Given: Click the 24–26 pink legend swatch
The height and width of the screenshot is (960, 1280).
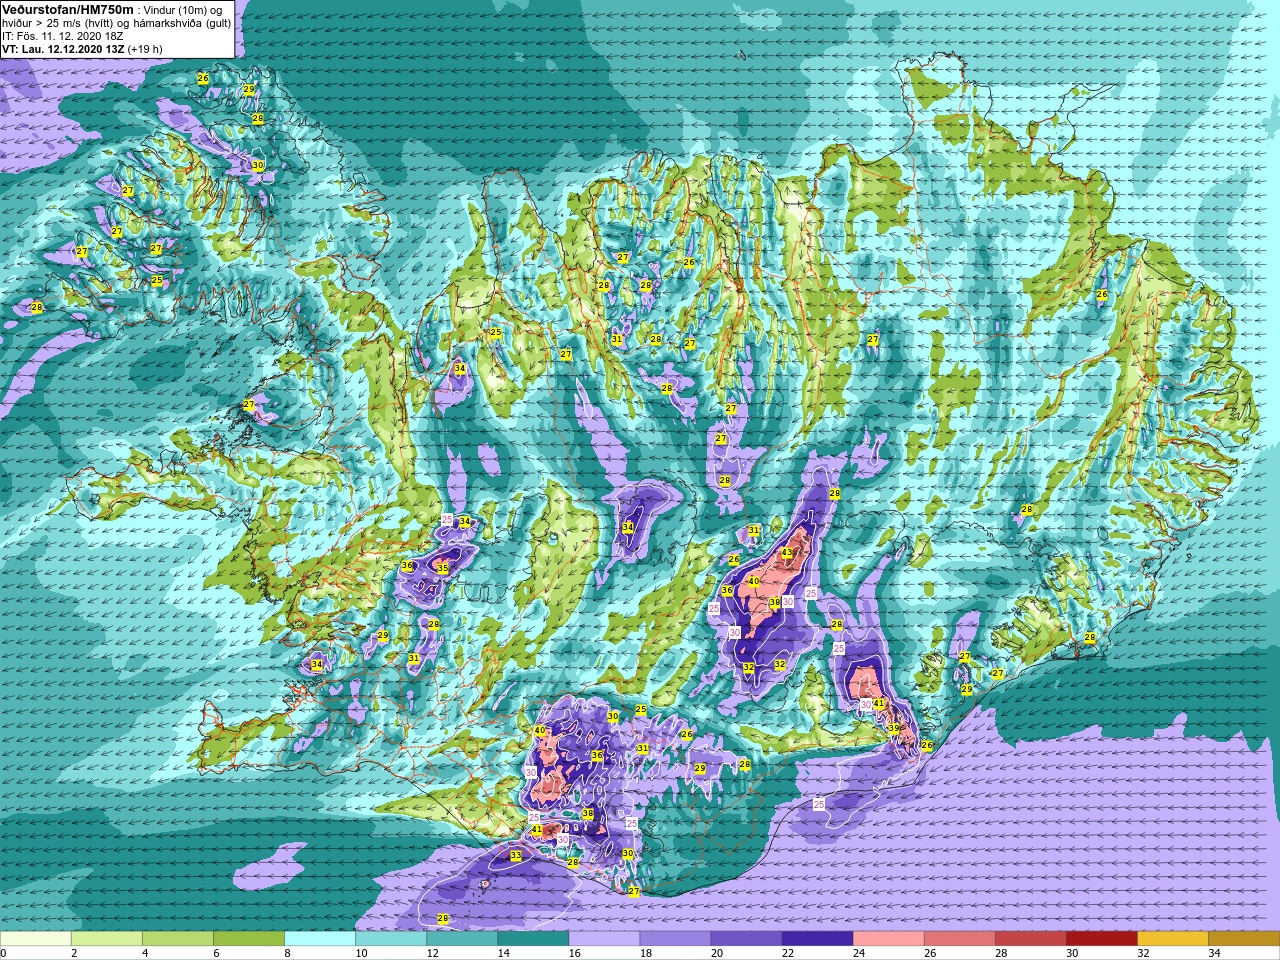Looking at the screenshot, I should pos(888,939).
